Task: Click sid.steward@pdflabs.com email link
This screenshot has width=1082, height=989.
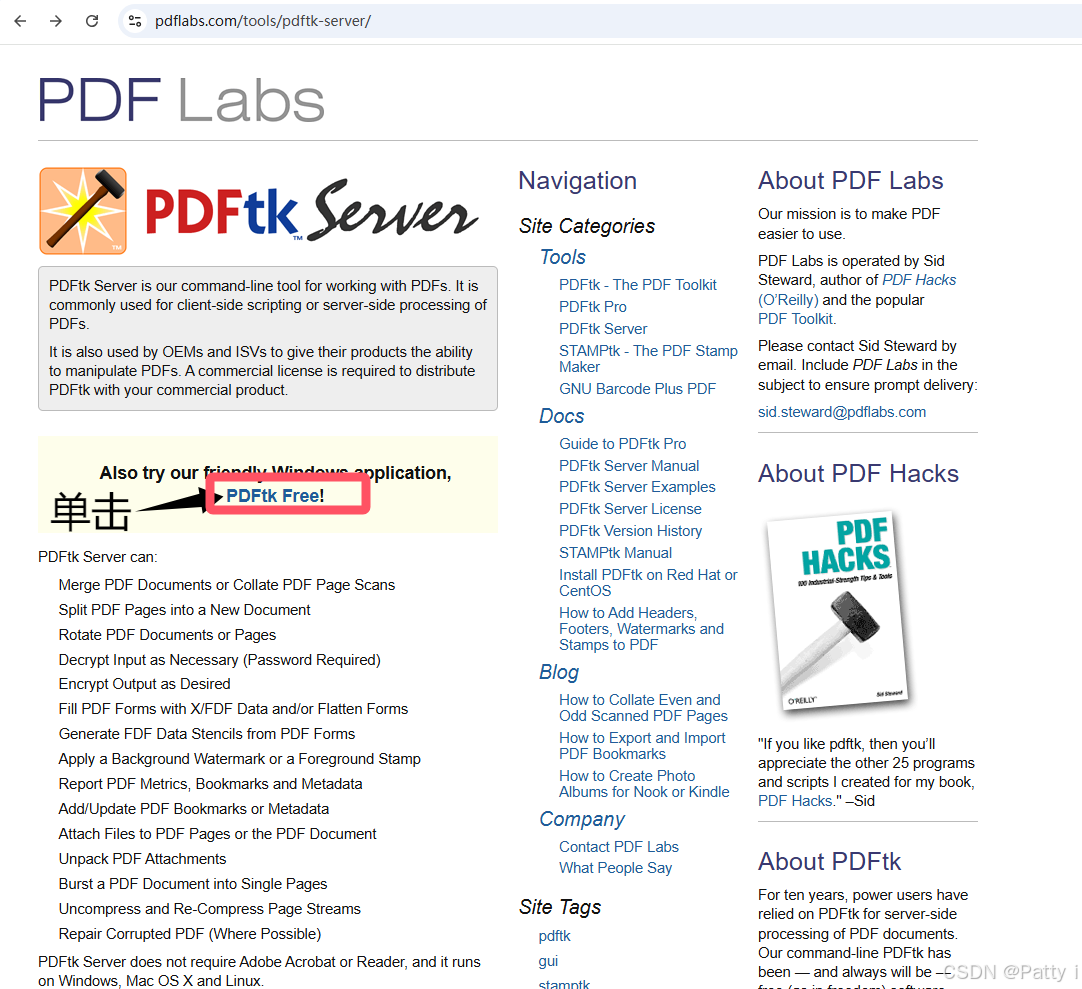Action: (x=842, y=412)
